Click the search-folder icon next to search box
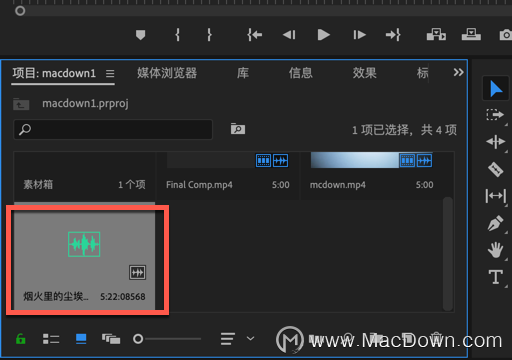This screenshot has width=512, height=360. [238, 129]
